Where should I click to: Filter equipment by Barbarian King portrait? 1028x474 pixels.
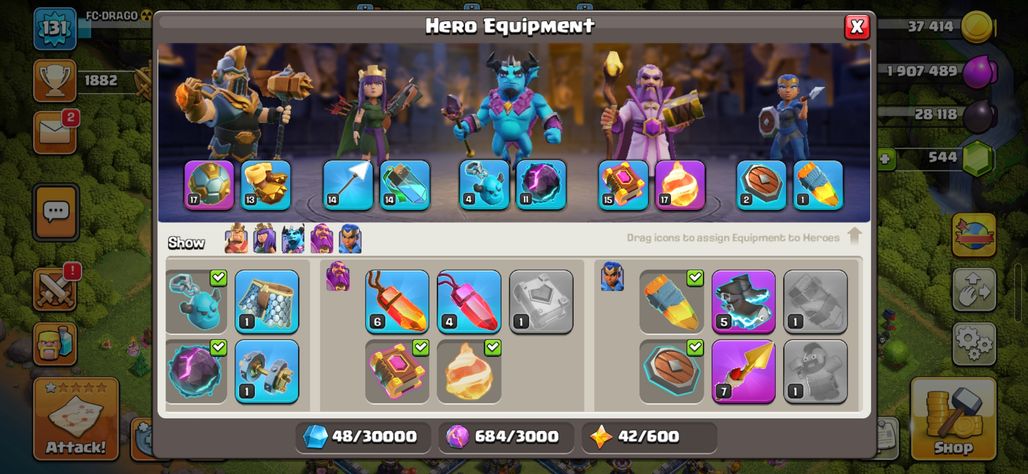pyautogui.click(x=237, y=239)
